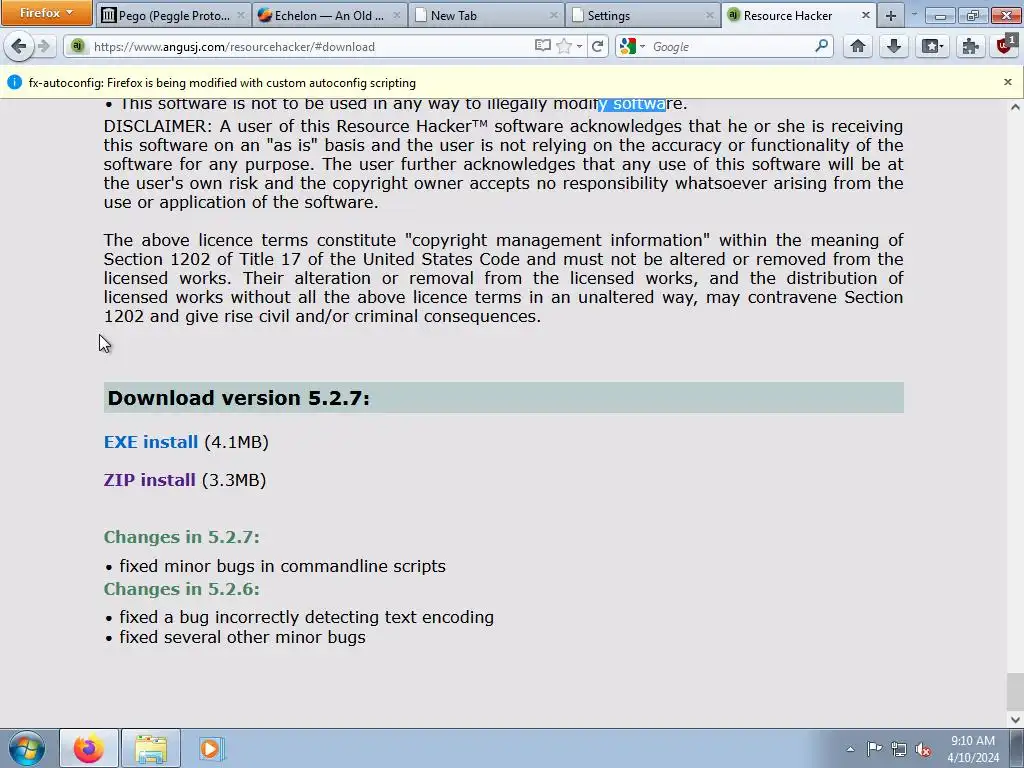Close the New Tab tab
1024x768 pixels.
click(x=553, y=15)
